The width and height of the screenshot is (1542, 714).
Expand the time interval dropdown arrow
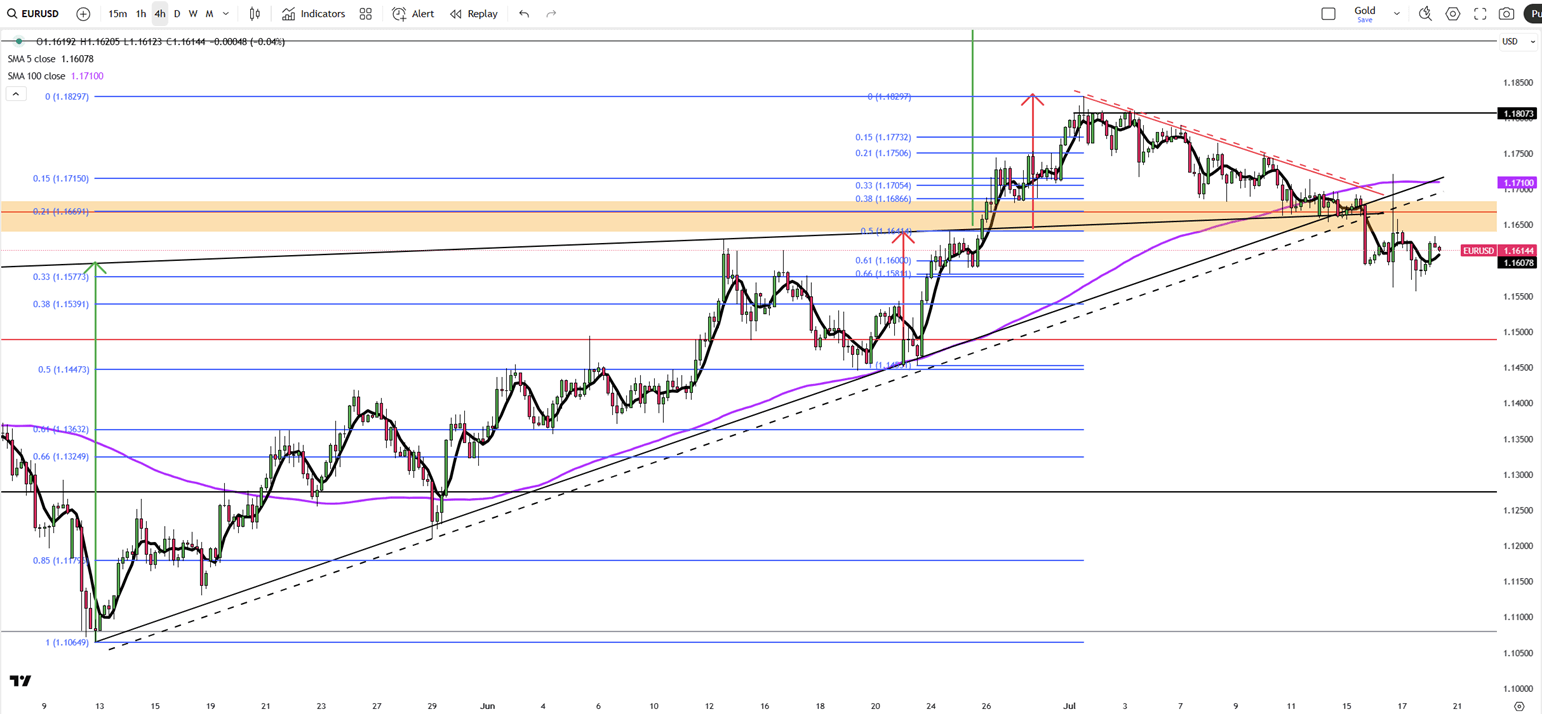(x=226, y=14)
